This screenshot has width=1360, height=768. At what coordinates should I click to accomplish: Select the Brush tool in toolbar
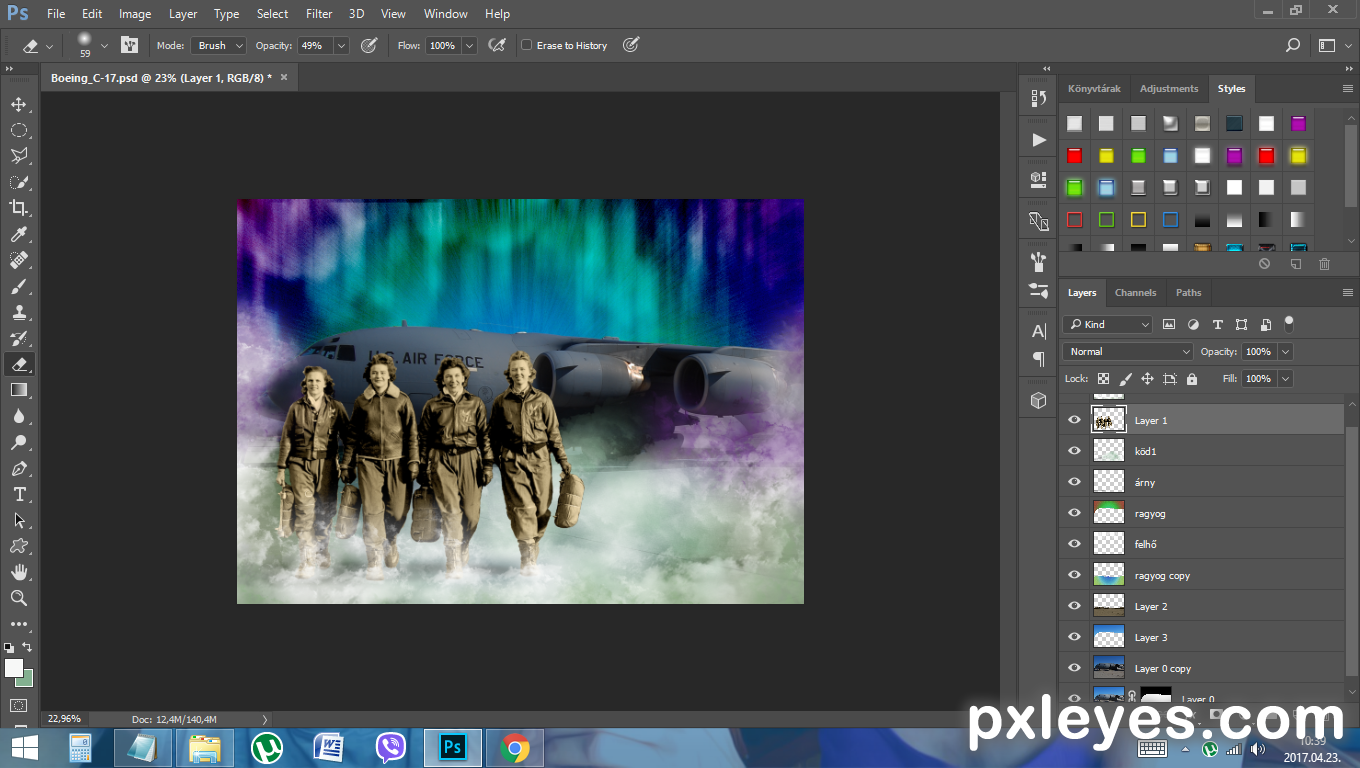(x=19, y=286)
